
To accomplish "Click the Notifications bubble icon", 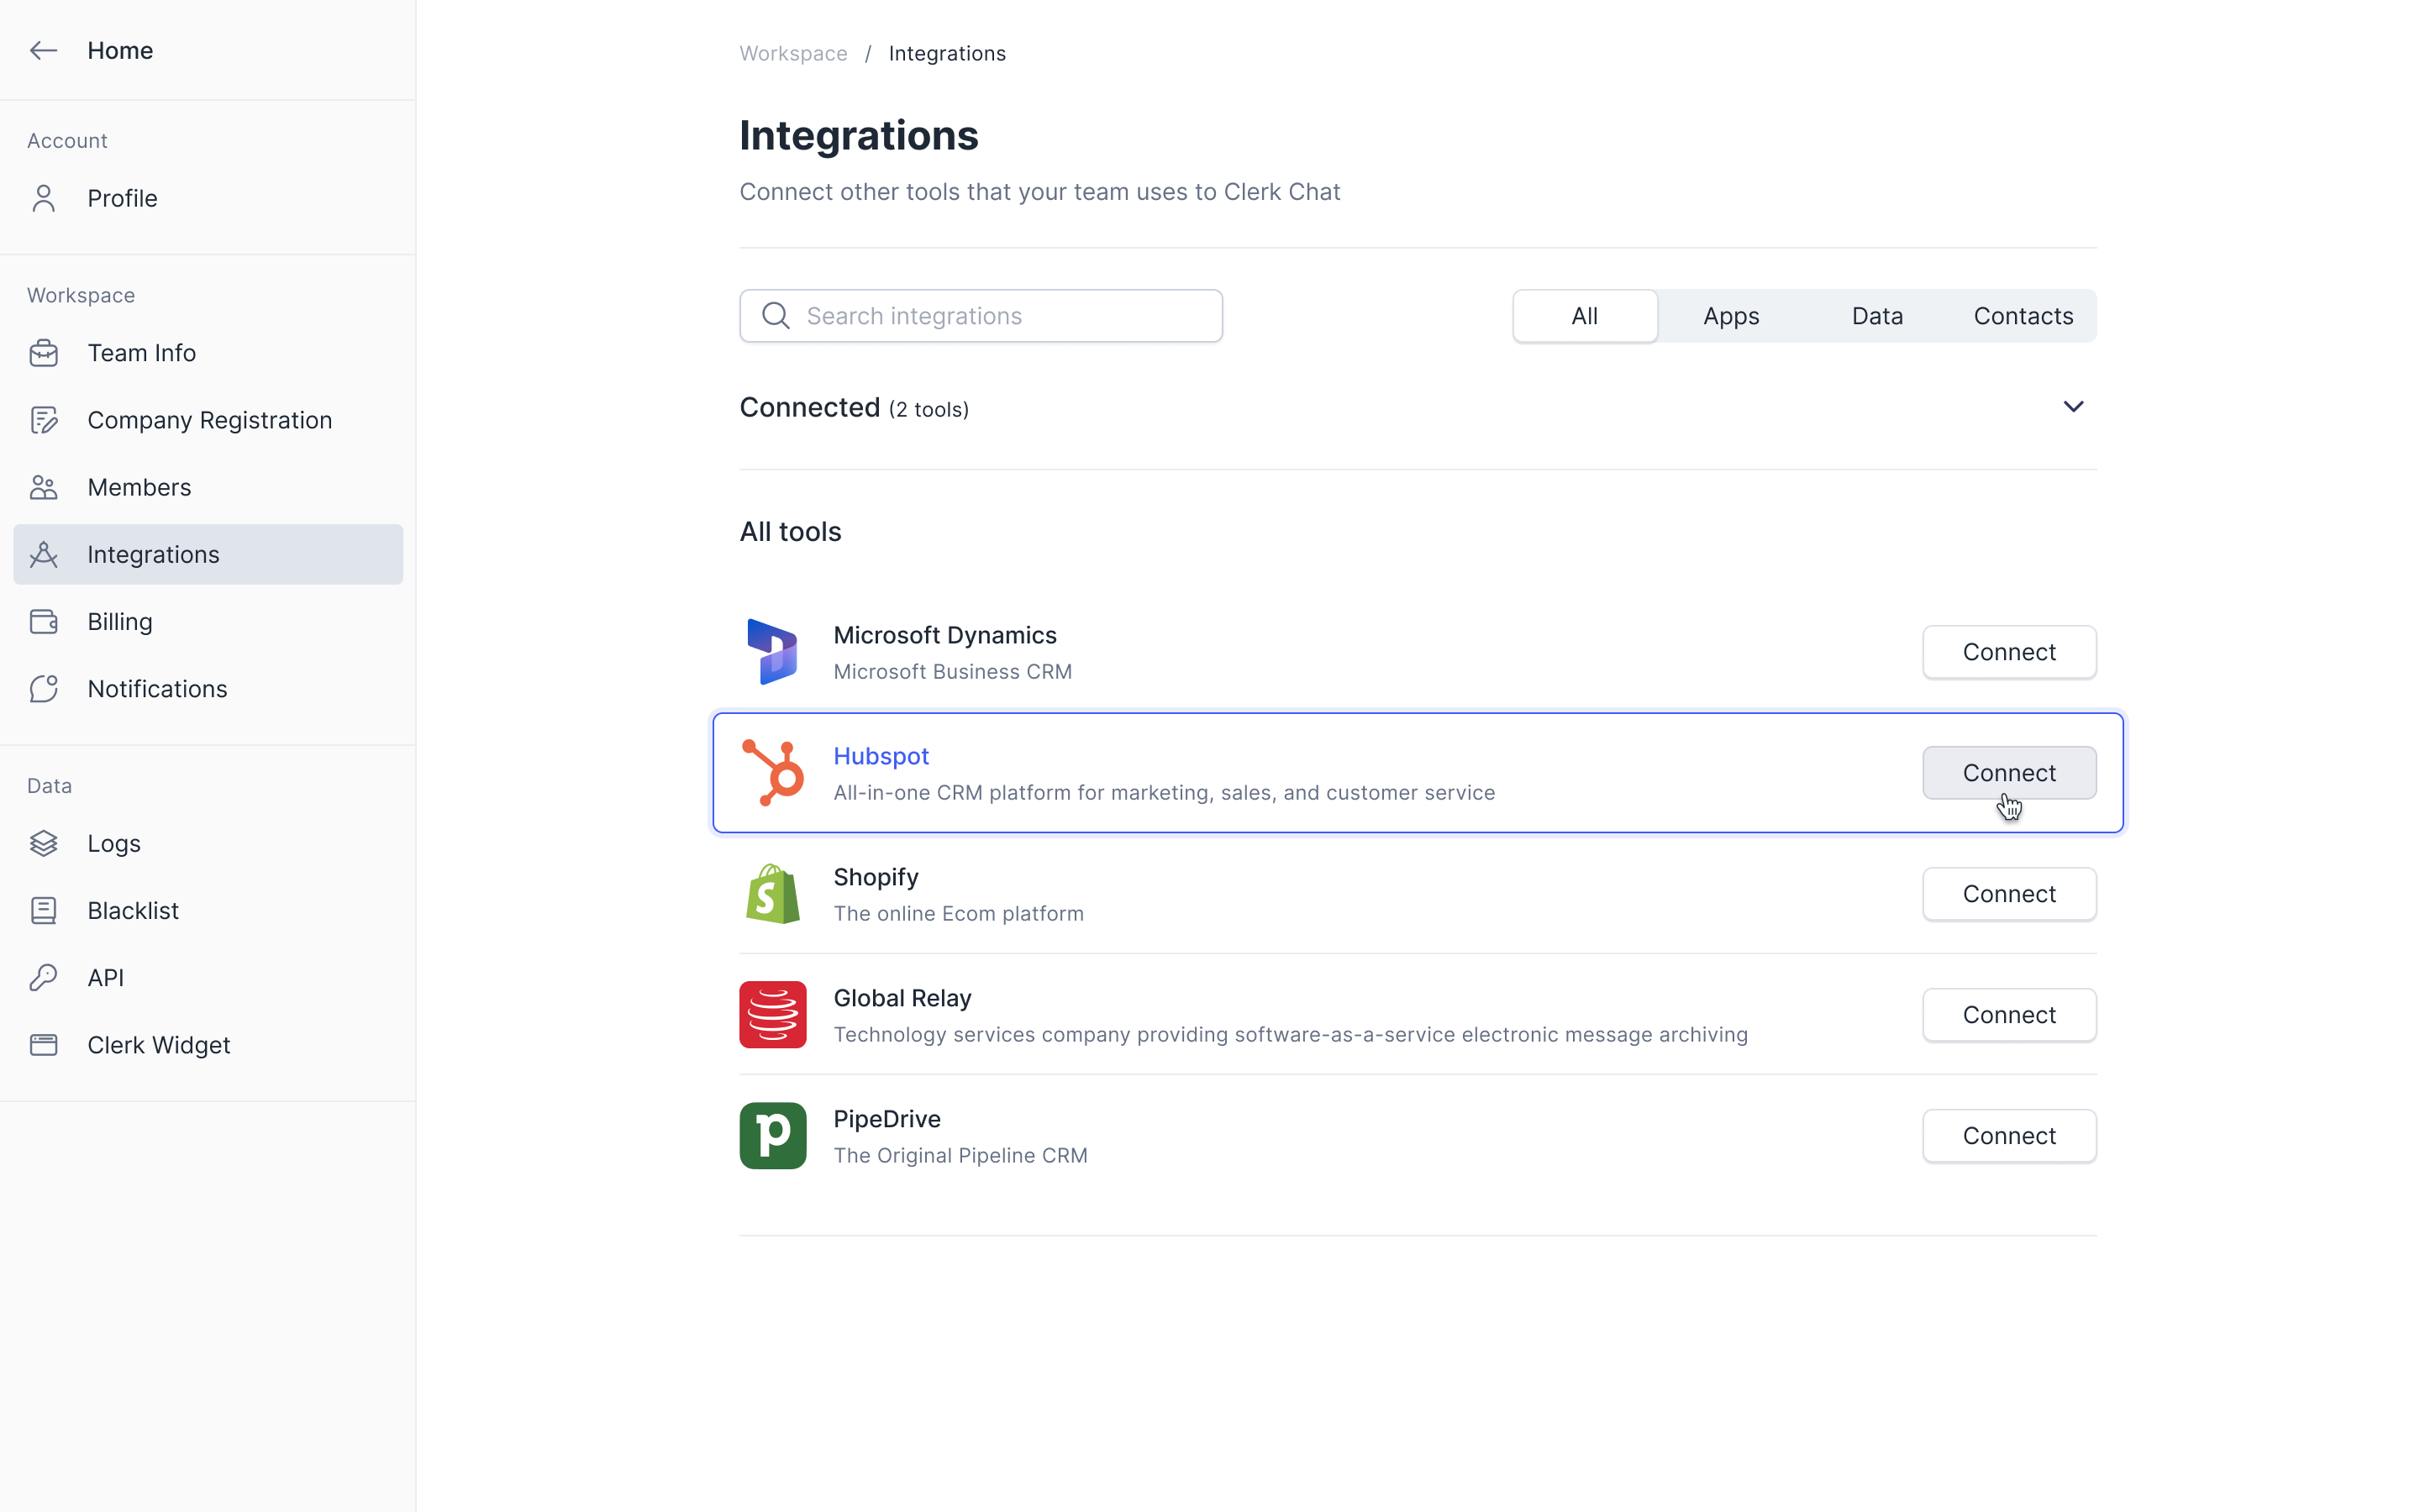I will pos(43,689).
